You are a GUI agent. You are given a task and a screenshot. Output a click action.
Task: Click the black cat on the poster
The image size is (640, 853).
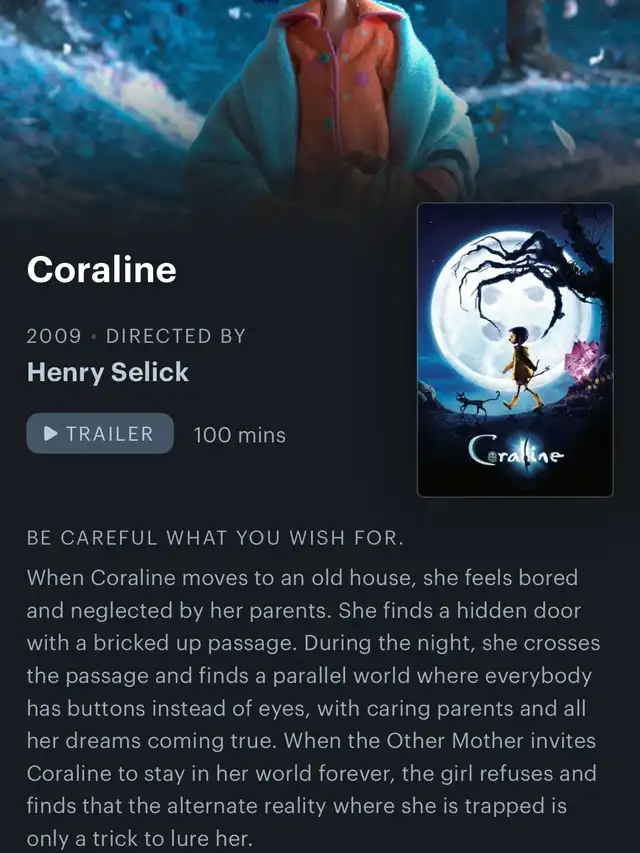[477, 403]
